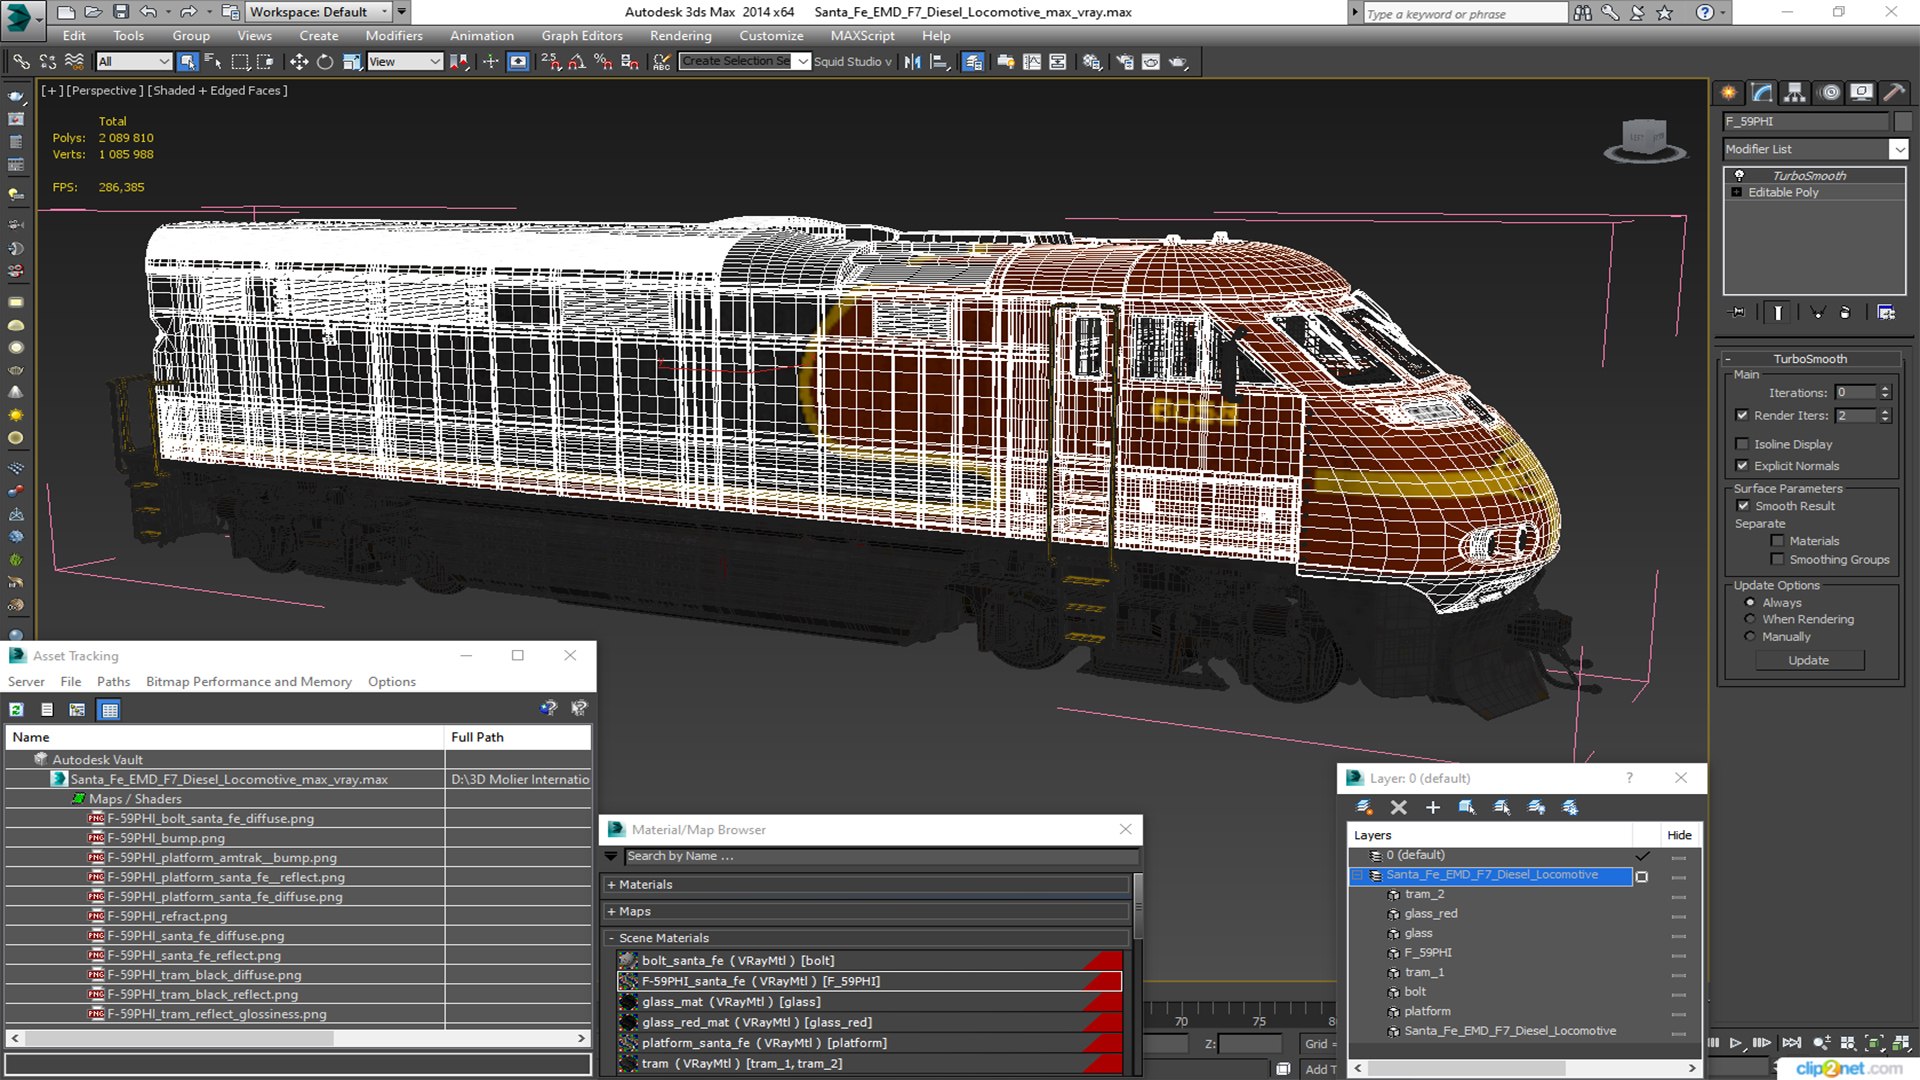Click the Refresh icon in Asset Tracking
Image resolution: width=1920 pixels, height=1080 pixels.
[17, 709]
